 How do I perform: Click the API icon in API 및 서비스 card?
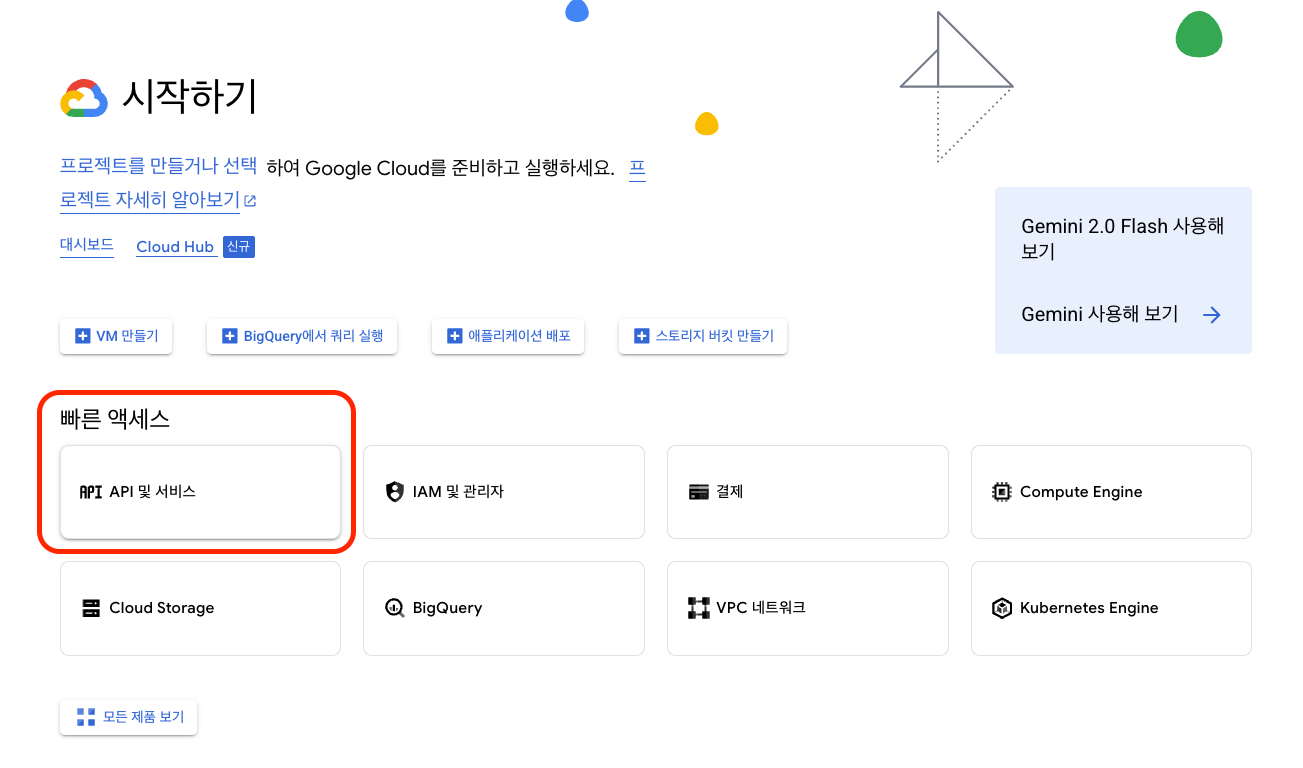point(91,492)
